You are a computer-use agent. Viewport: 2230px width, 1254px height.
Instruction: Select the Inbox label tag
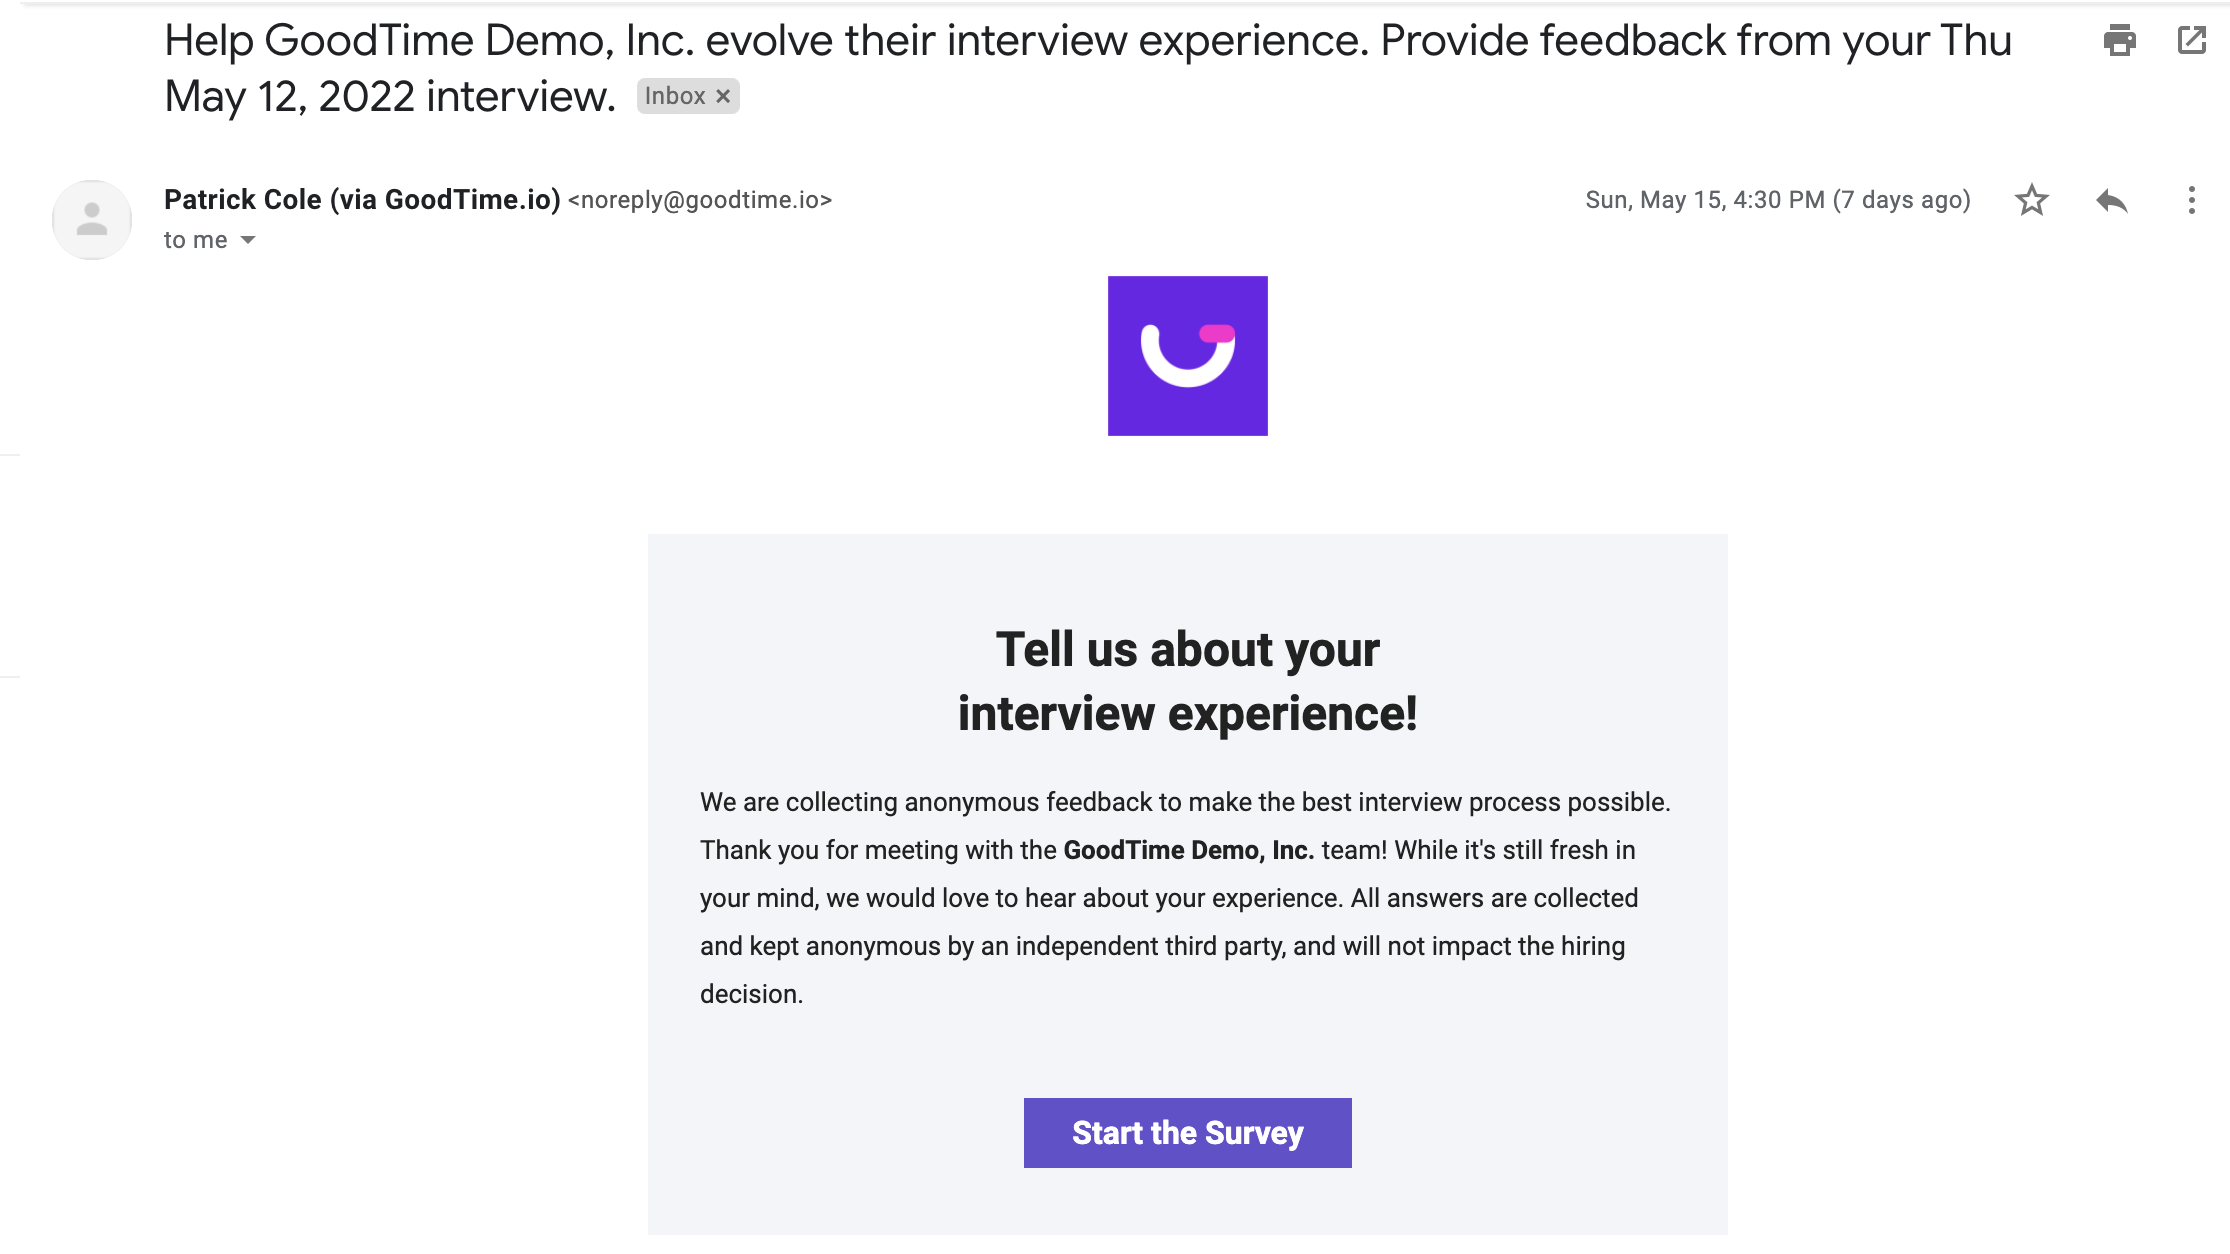(675, 96)
